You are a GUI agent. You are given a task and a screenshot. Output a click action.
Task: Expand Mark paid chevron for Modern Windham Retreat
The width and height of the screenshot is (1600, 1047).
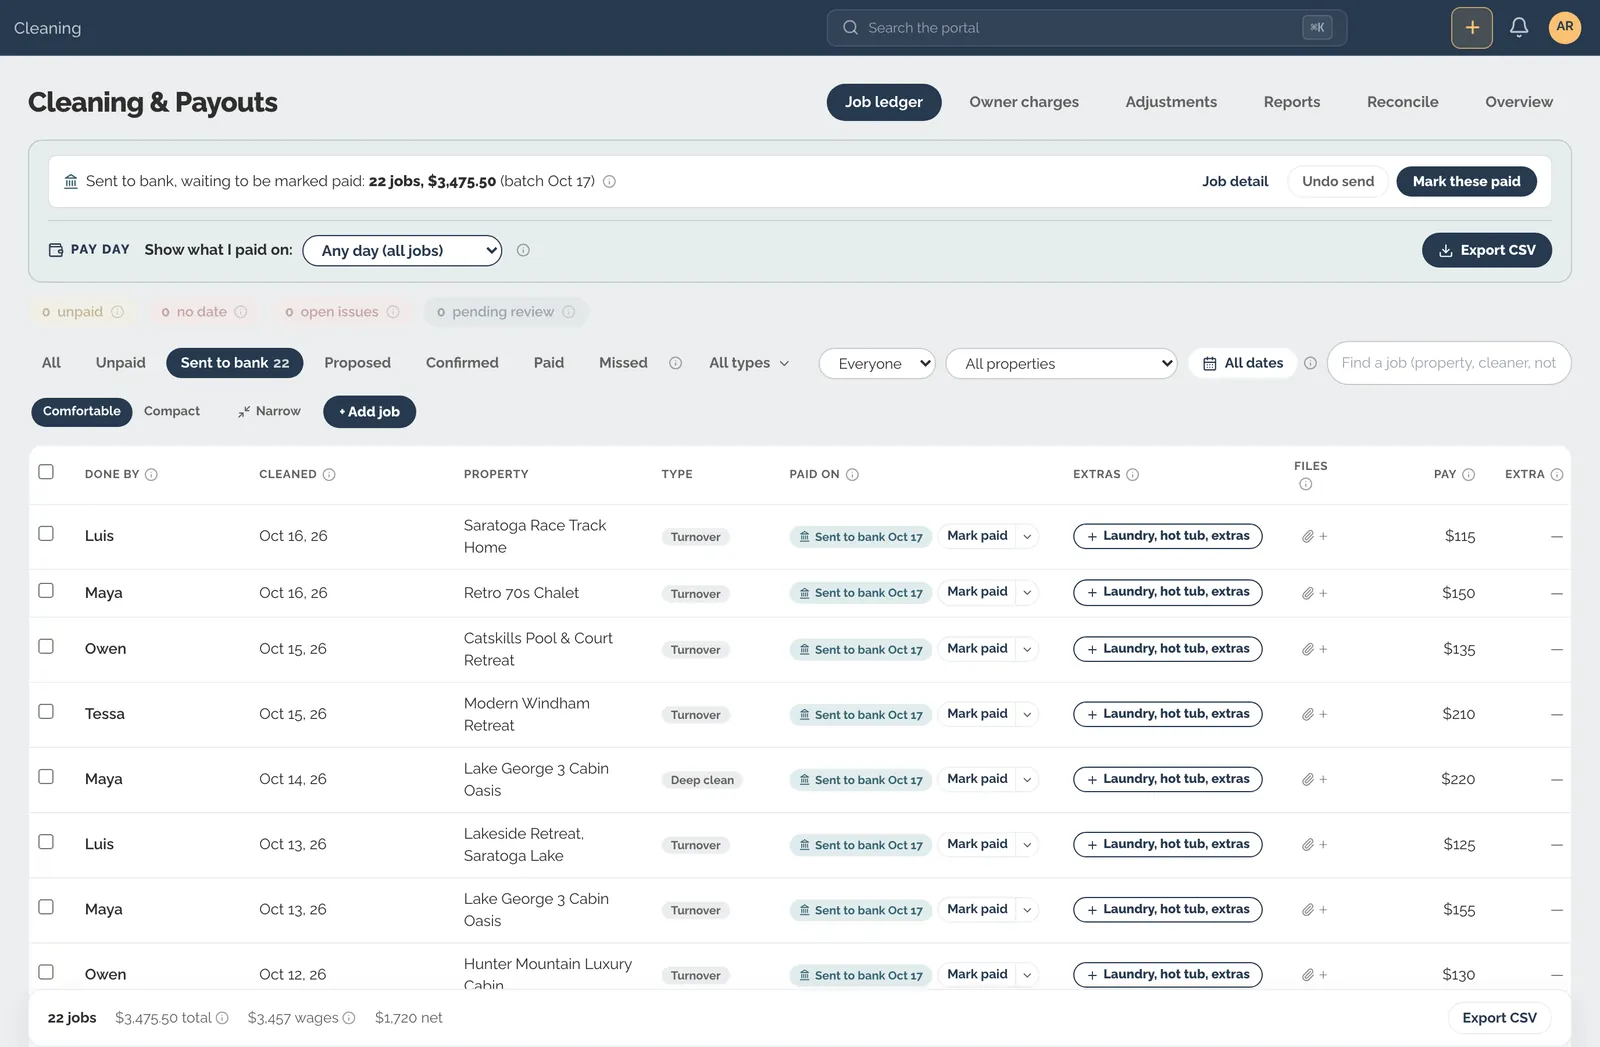1027,715
